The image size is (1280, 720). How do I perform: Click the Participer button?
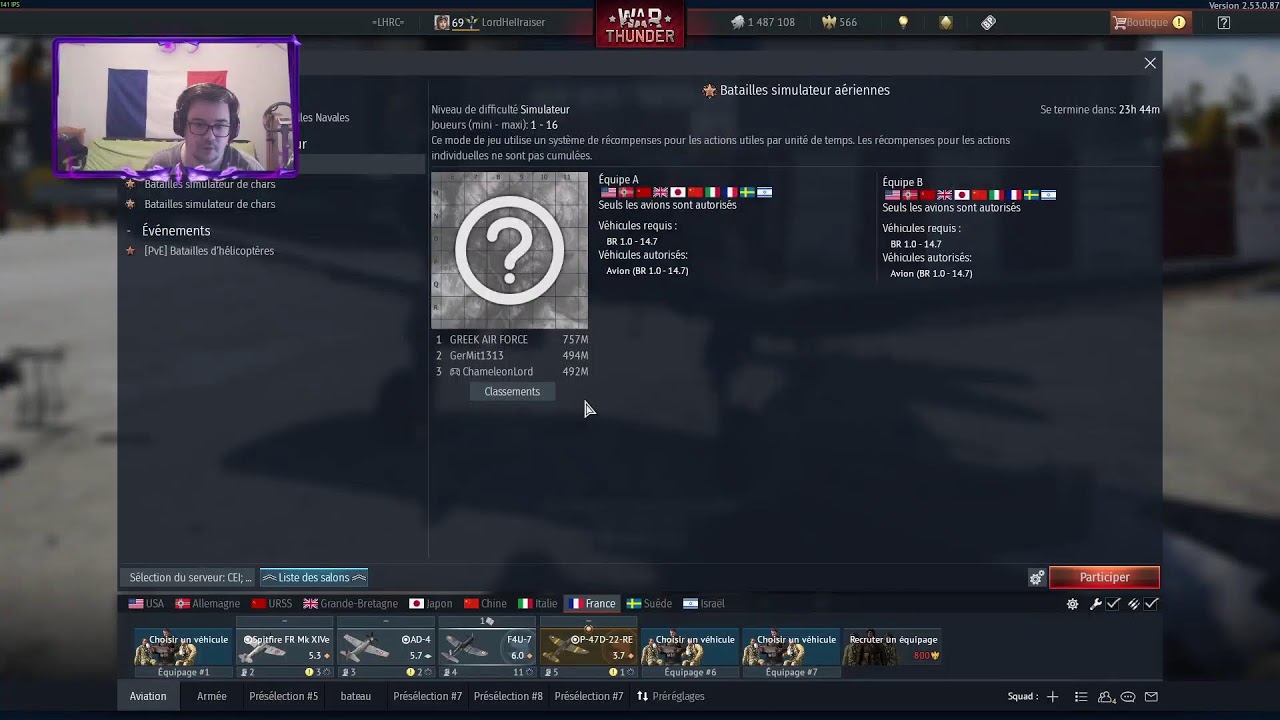[x=1104, y=577]
